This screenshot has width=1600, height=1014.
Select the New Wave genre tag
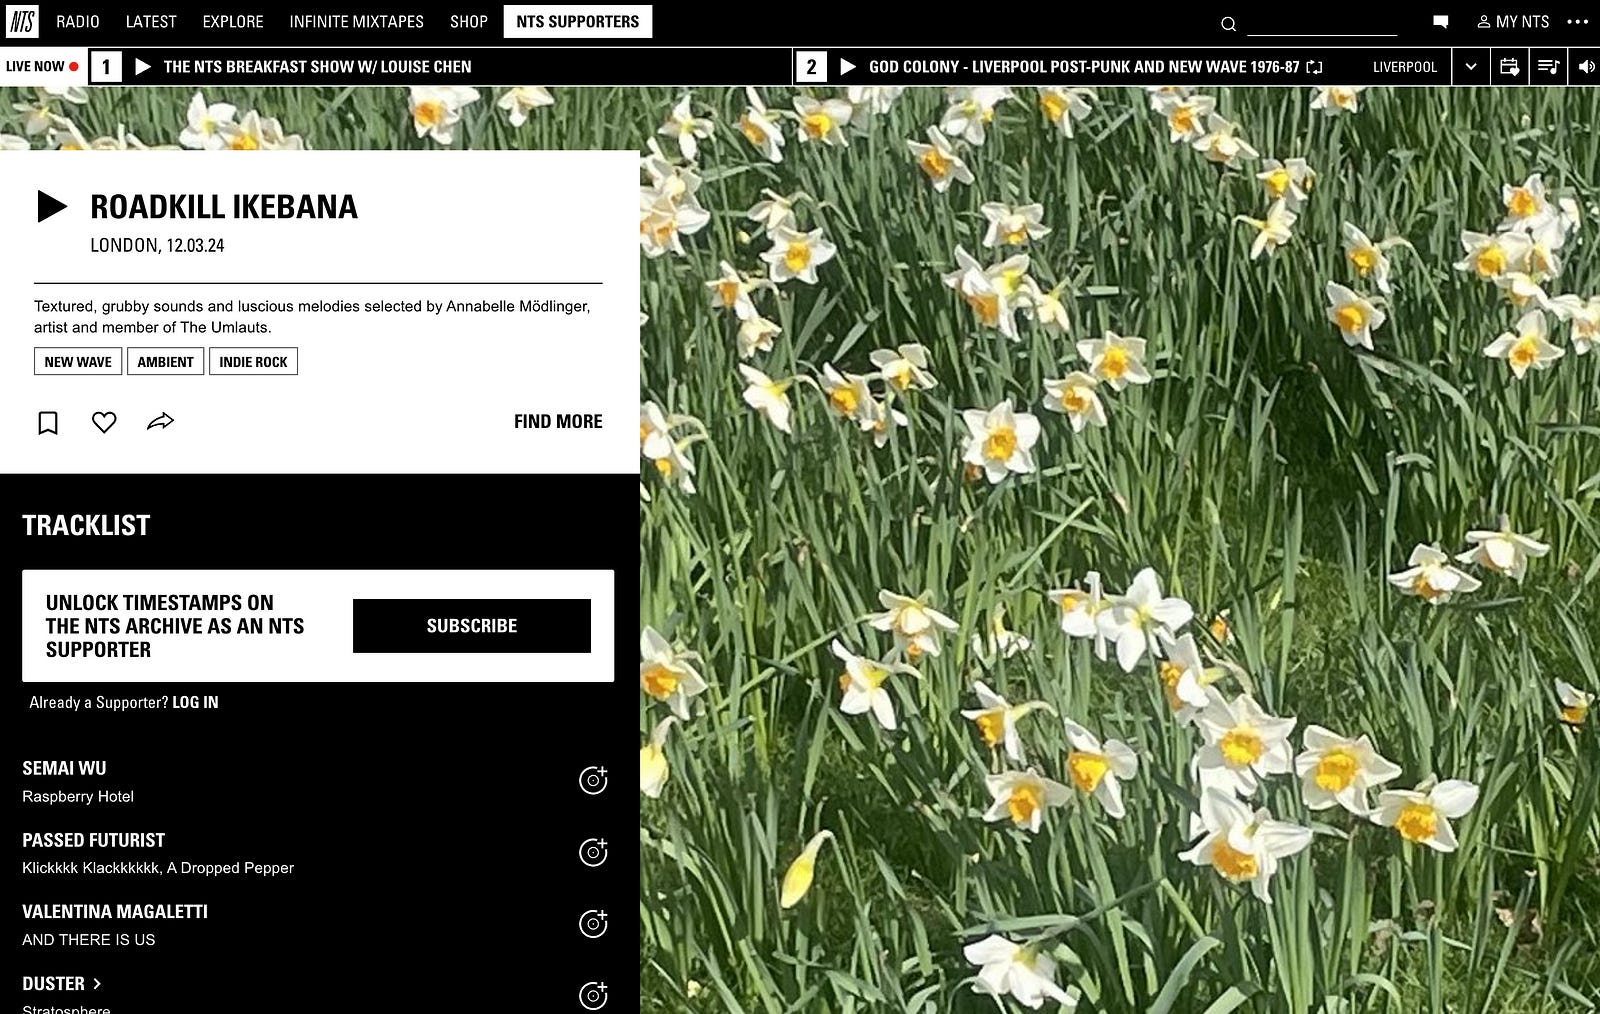78,361
